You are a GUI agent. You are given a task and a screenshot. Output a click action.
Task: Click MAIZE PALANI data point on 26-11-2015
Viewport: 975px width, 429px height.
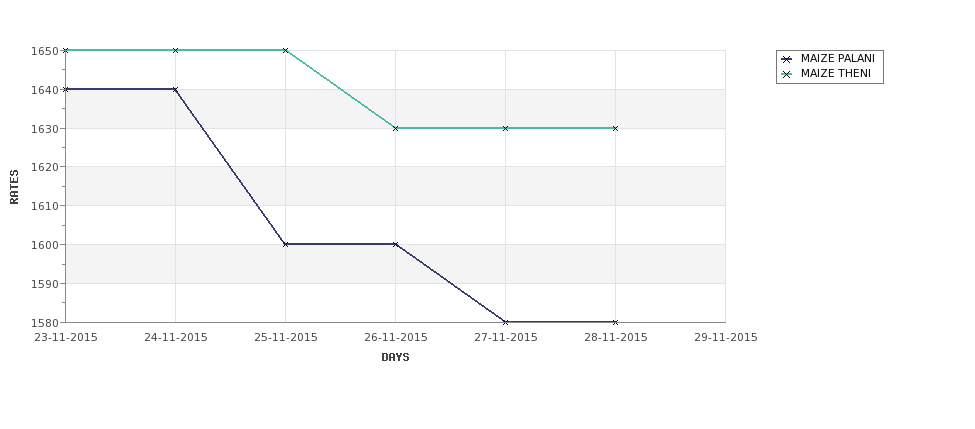coord(395,244)
